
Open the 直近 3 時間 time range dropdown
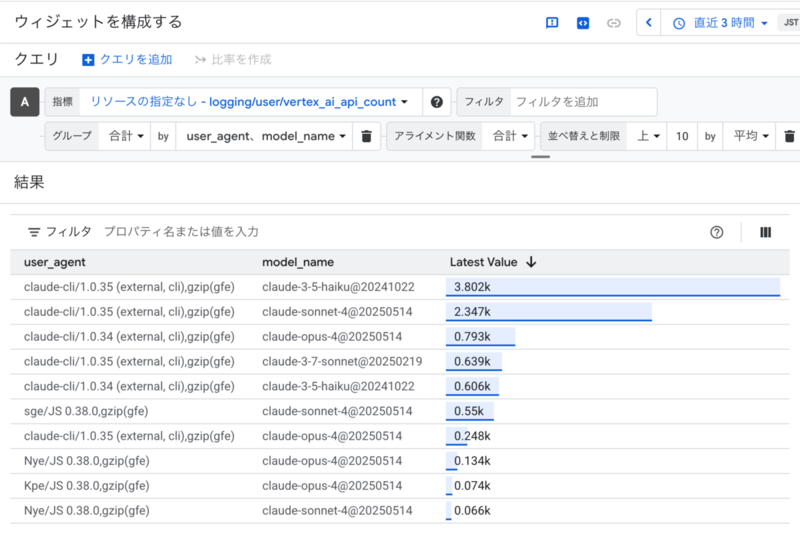[720, 23]
